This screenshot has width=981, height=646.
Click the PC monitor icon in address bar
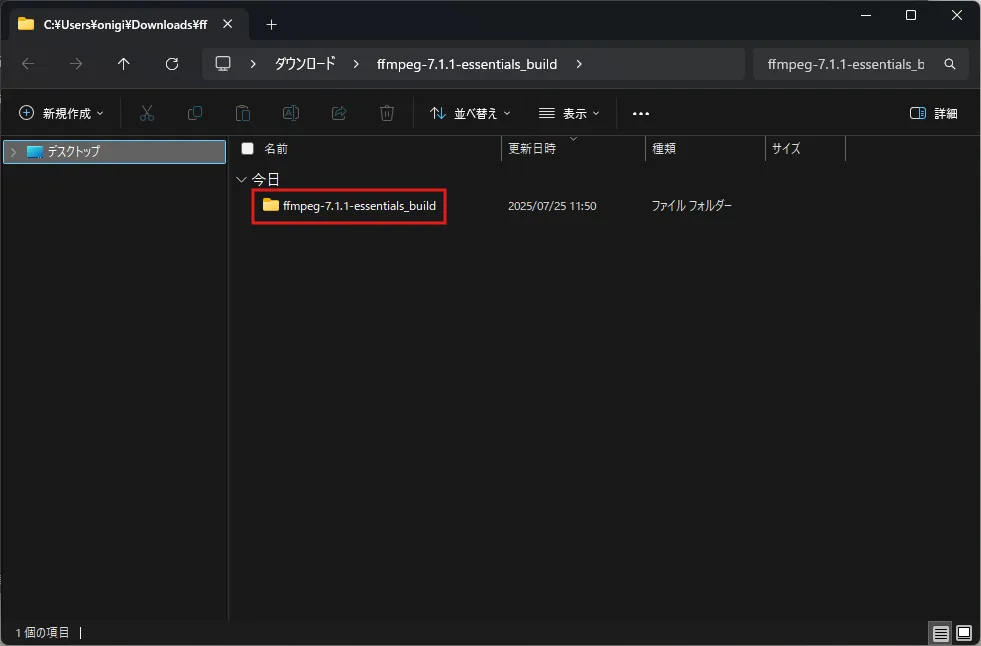click(223, 64)
